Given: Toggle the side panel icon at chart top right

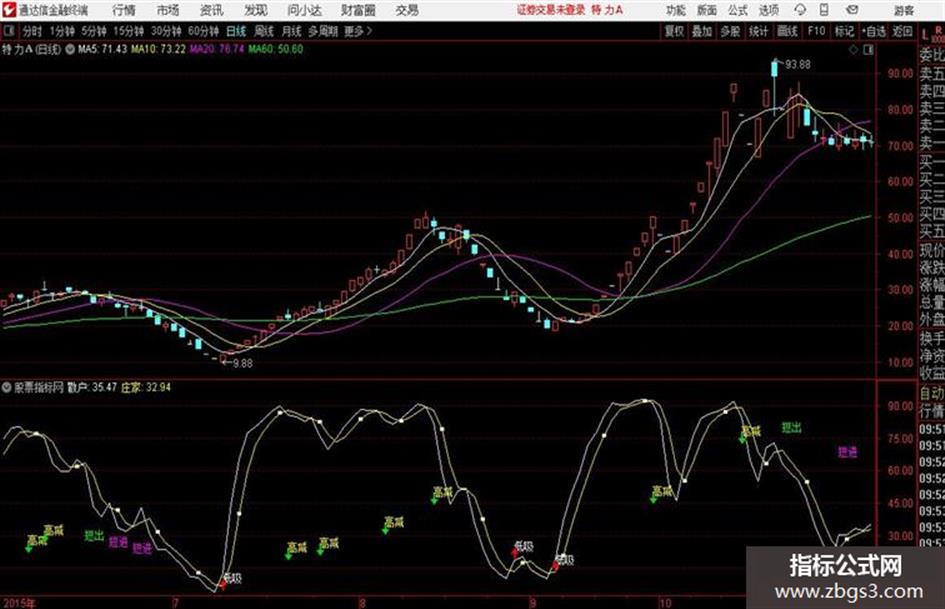Looking at the screenshot, I should [x=868, y=50].
